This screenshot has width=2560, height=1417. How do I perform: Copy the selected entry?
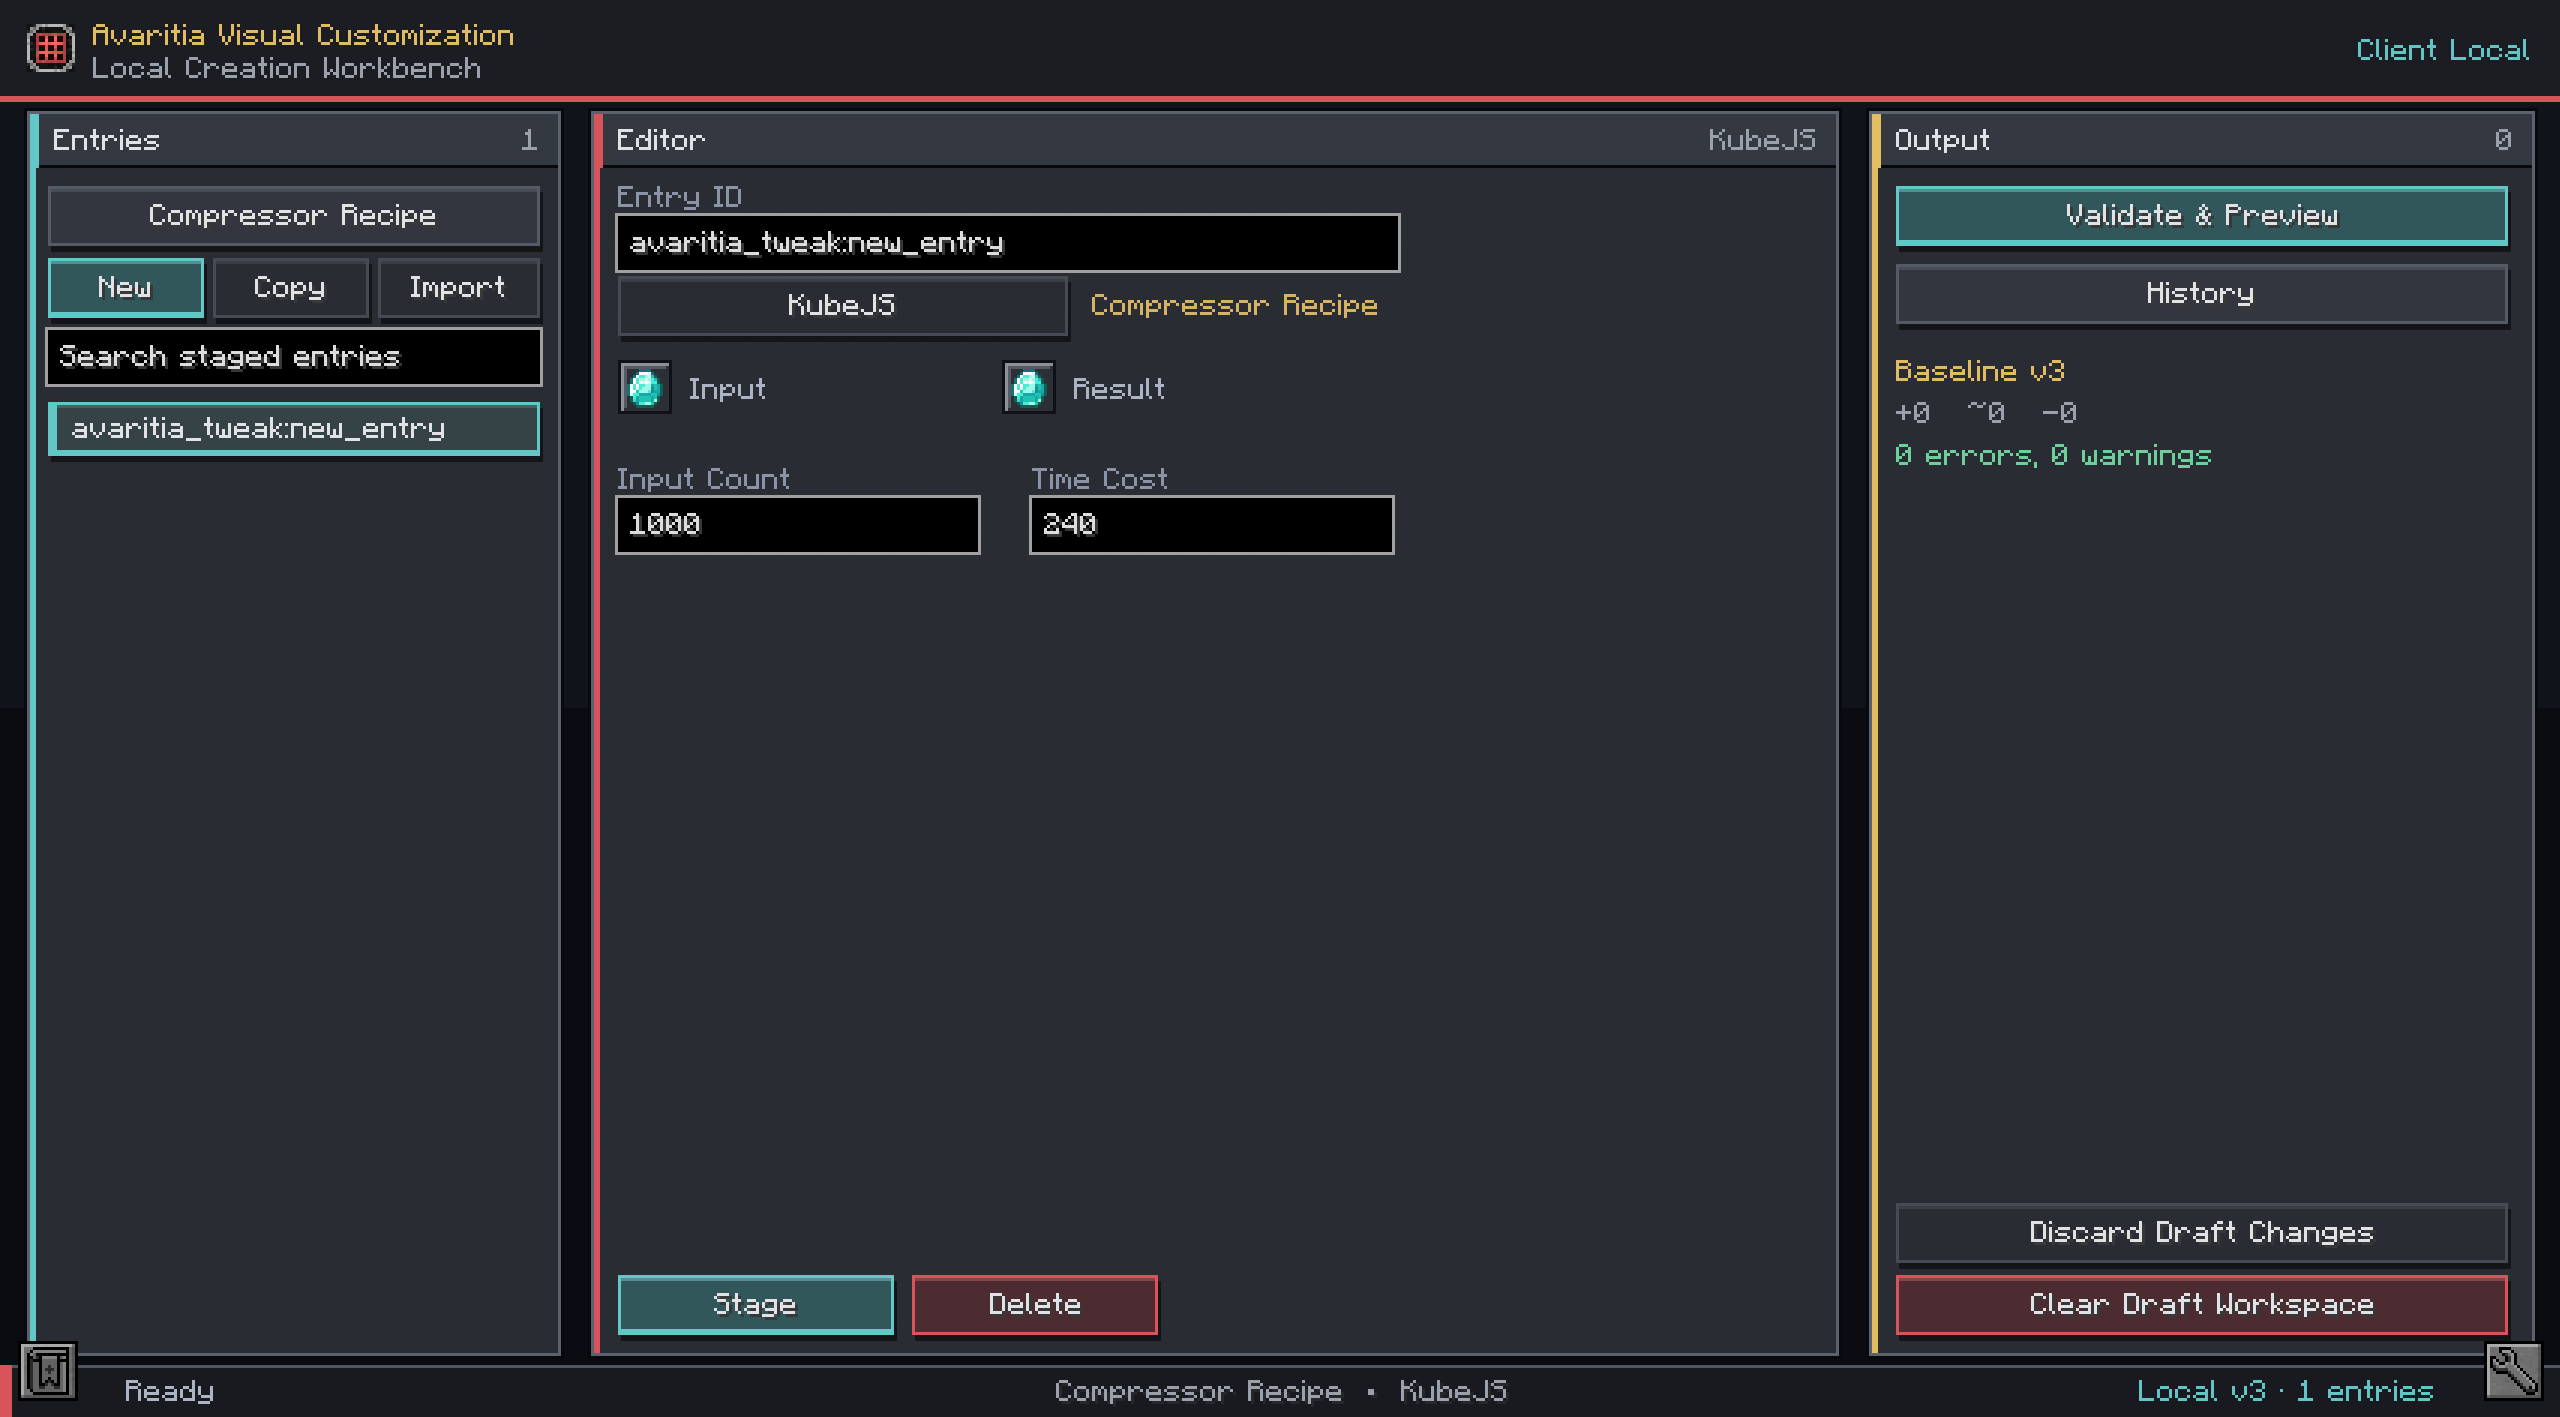coord(290,288)
